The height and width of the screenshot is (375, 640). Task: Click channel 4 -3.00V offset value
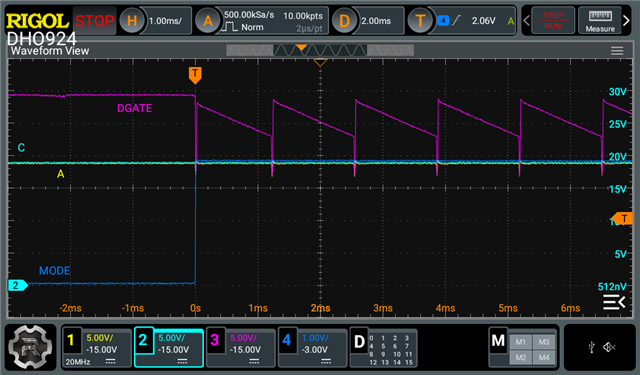(314, 350)
